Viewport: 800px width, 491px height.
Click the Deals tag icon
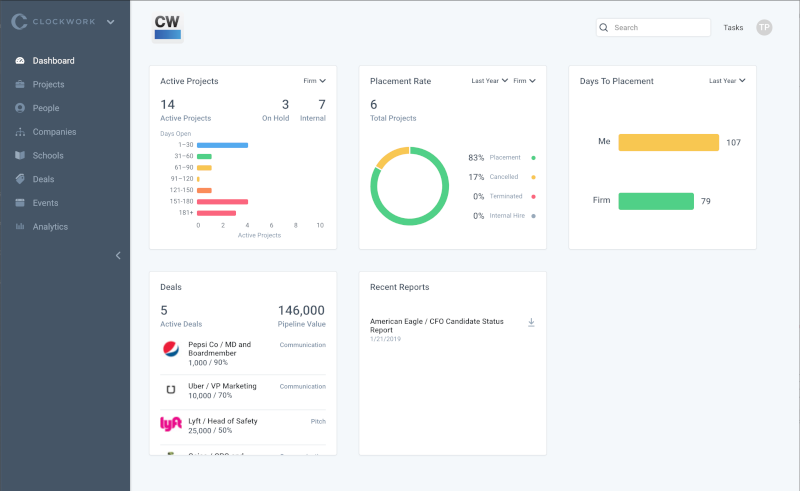pyautogui.click(x=20, y=179)
